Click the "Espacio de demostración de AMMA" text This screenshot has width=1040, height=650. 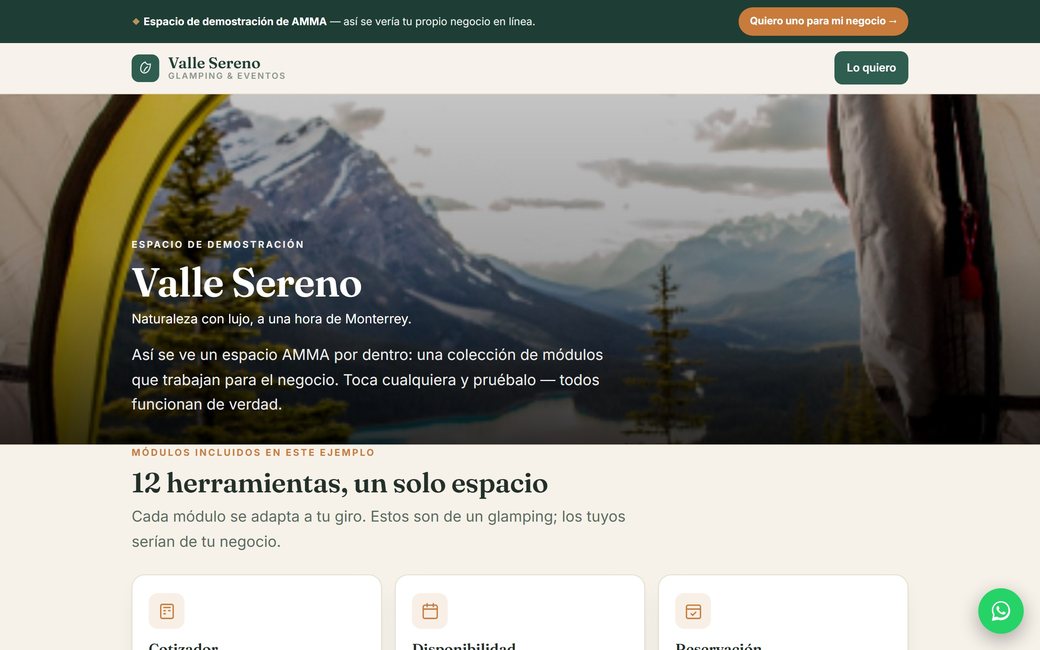pyautogui.click(x=235, y=21)
